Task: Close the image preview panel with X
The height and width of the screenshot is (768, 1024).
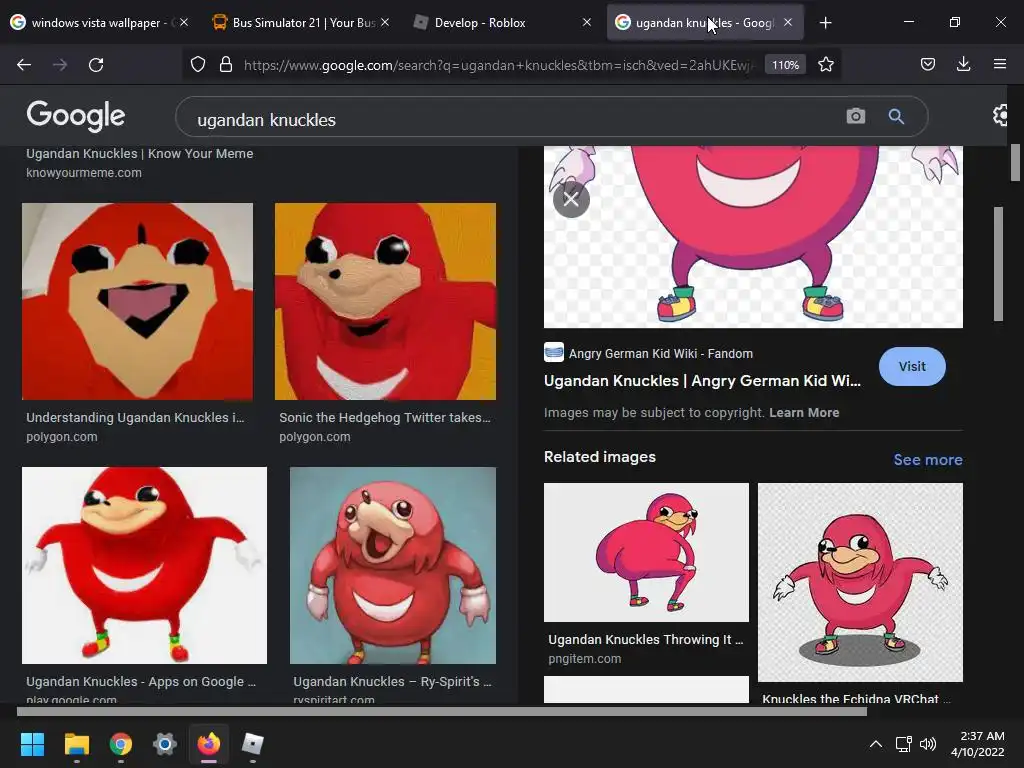Action: pyautogui.click(x=571, y=199)
